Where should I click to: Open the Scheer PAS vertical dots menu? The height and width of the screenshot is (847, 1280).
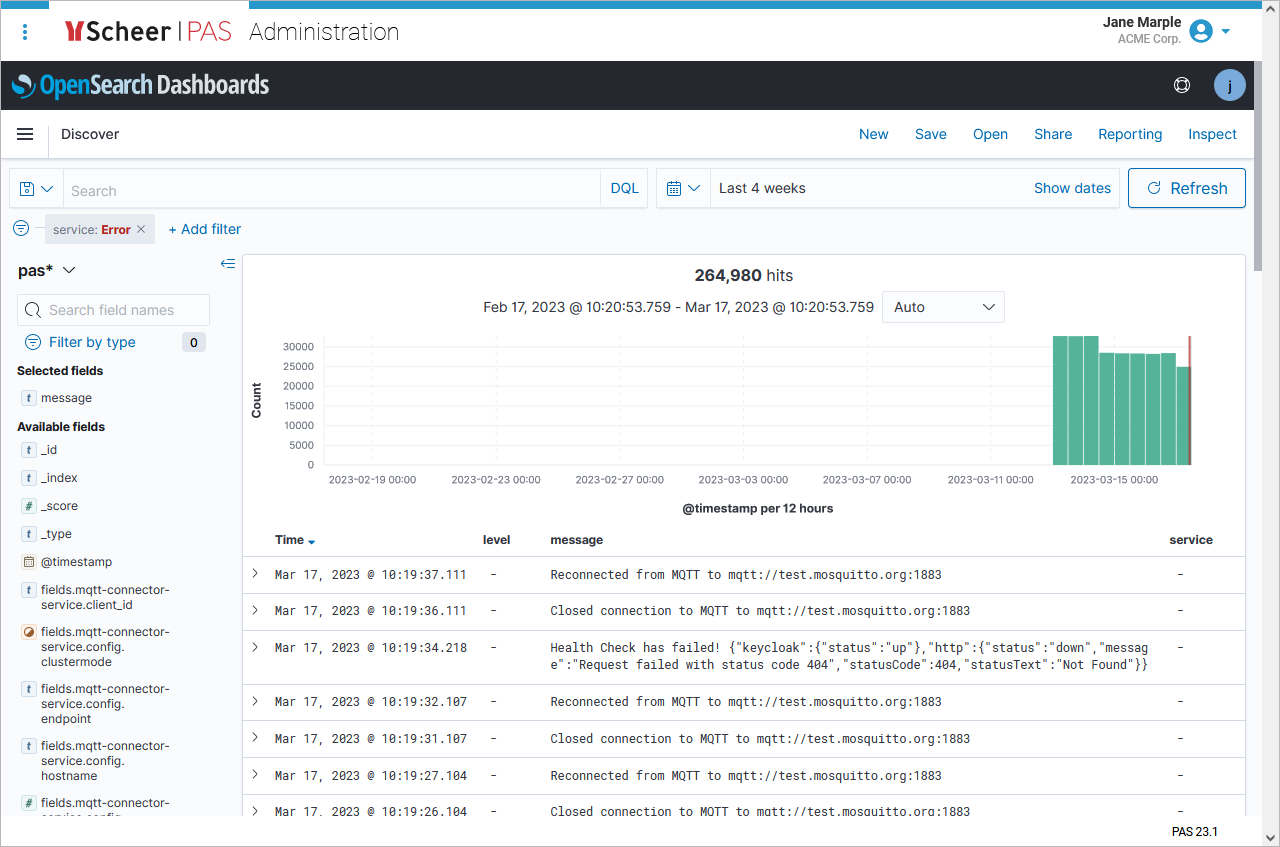25,31
